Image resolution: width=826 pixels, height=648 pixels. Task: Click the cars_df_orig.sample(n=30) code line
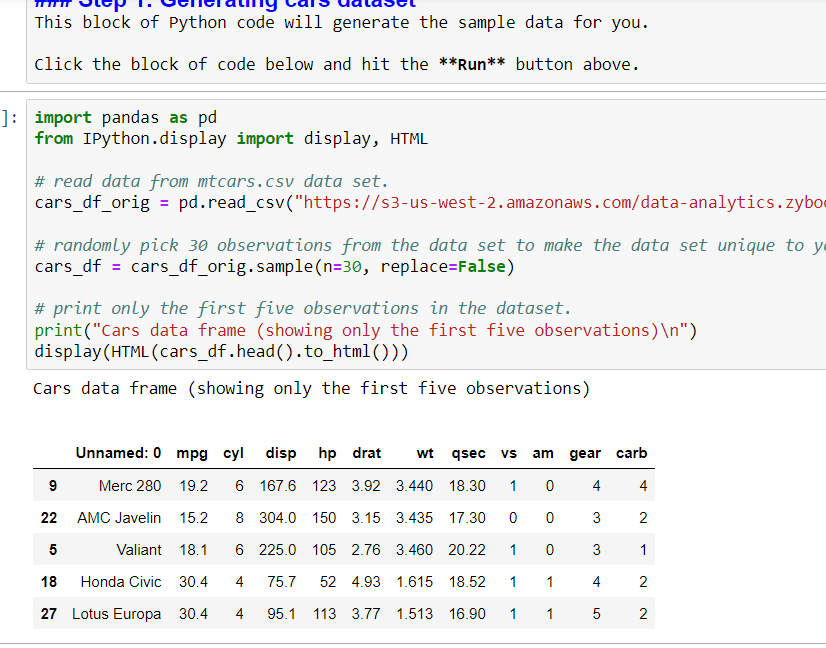pos(274,267)
